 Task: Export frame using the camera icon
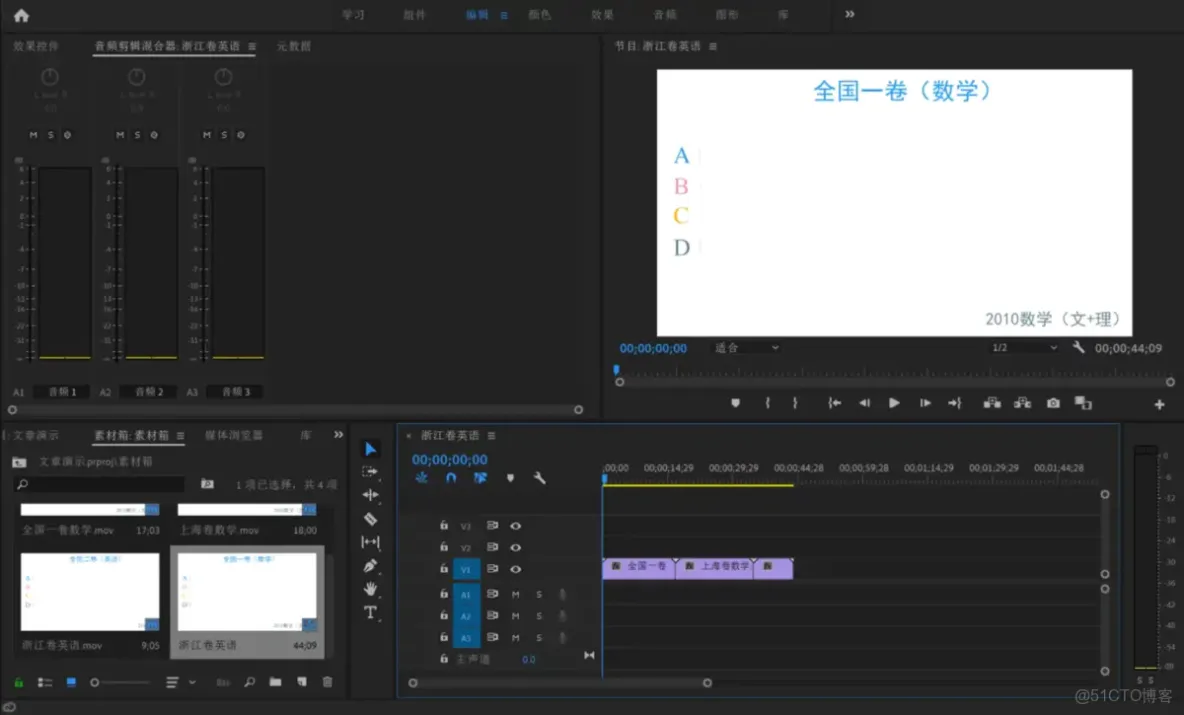tap(1053, 403)
